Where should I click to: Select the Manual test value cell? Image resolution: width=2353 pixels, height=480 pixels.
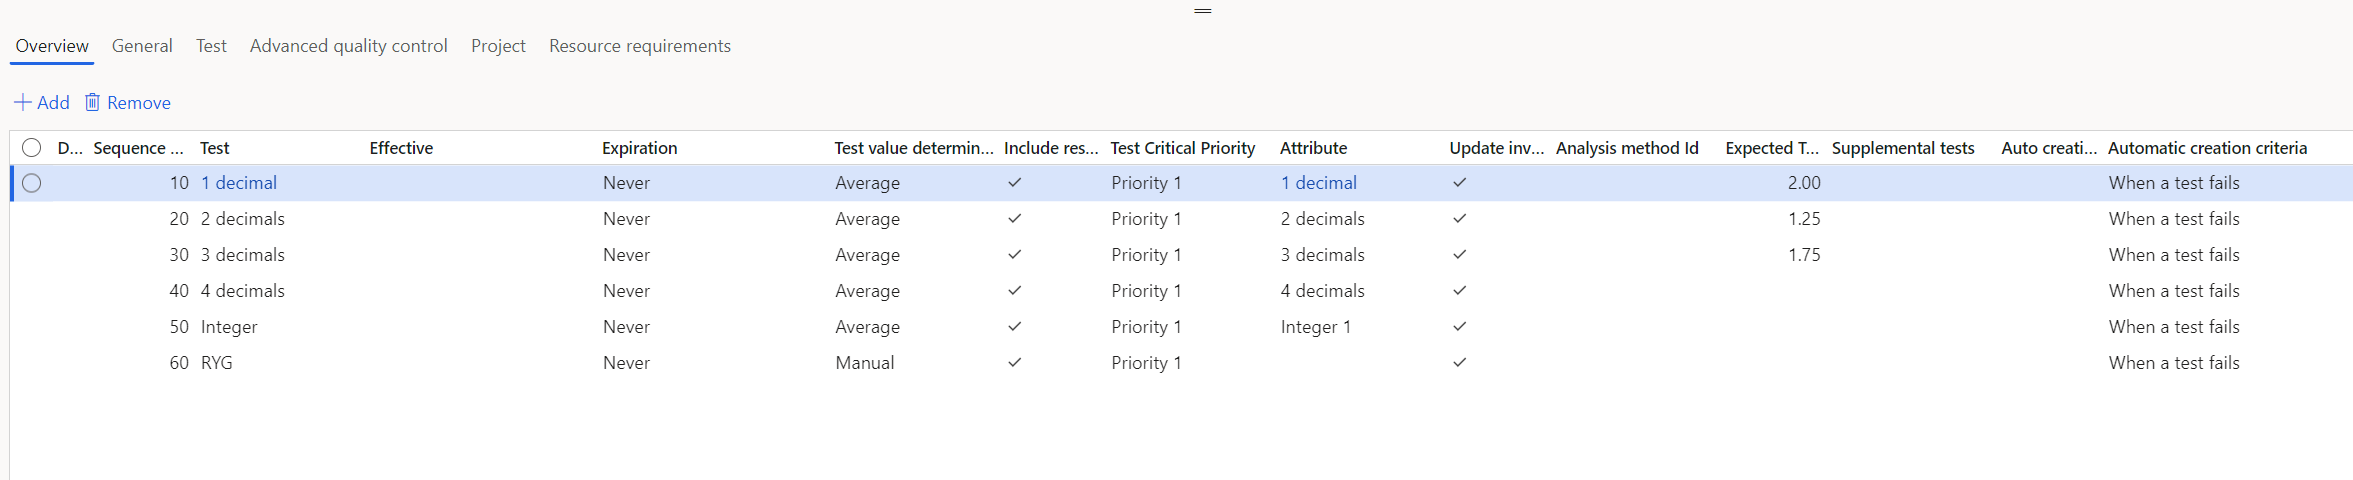(x=865, y=363)
